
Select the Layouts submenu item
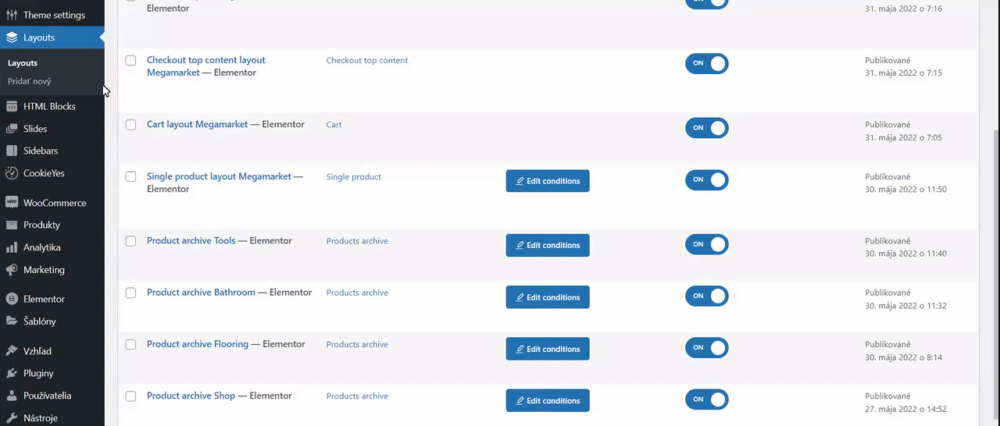coord(22,63)
